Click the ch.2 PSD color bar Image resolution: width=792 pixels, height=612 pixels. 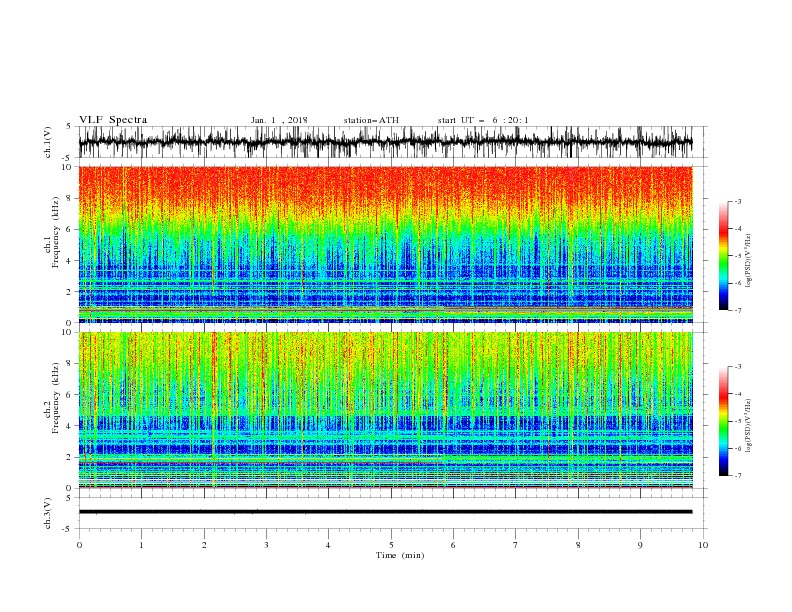point(723,421)
